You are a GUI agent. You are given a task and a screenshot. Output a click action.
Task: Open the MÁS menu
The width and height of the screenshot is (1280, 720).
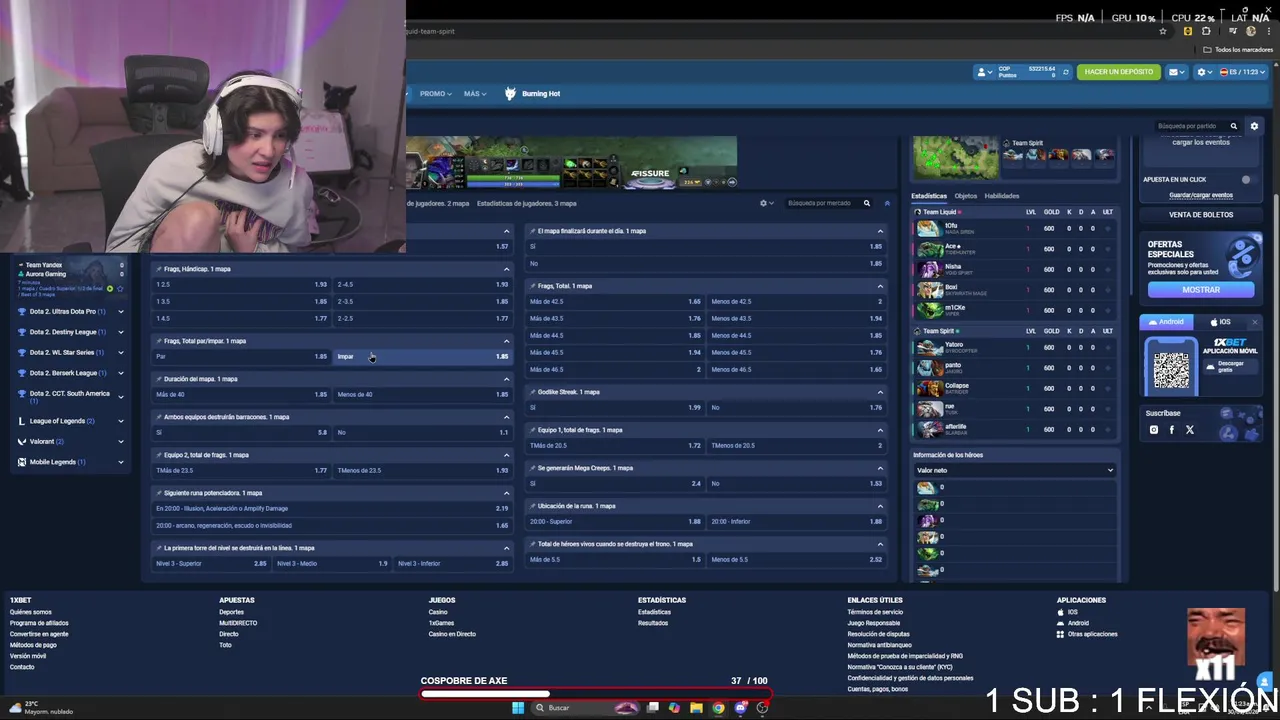pyautogui.click(x=474, y=94)
